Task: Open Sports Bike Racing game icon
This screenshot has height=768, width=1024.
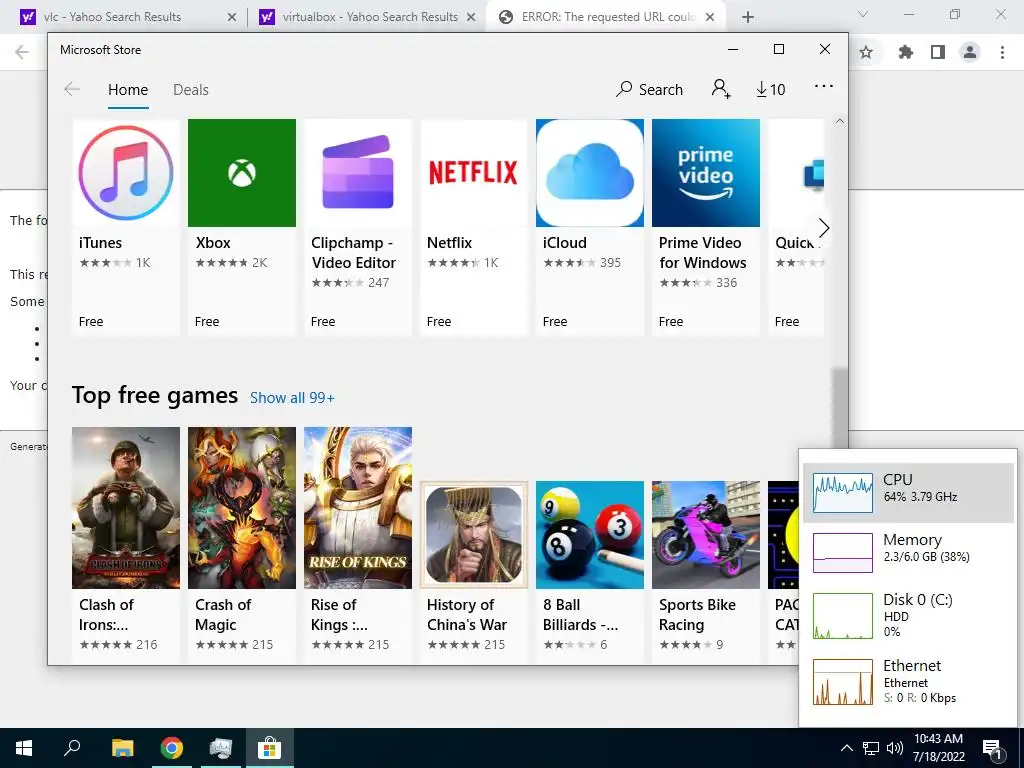Action: click(706, 535)
